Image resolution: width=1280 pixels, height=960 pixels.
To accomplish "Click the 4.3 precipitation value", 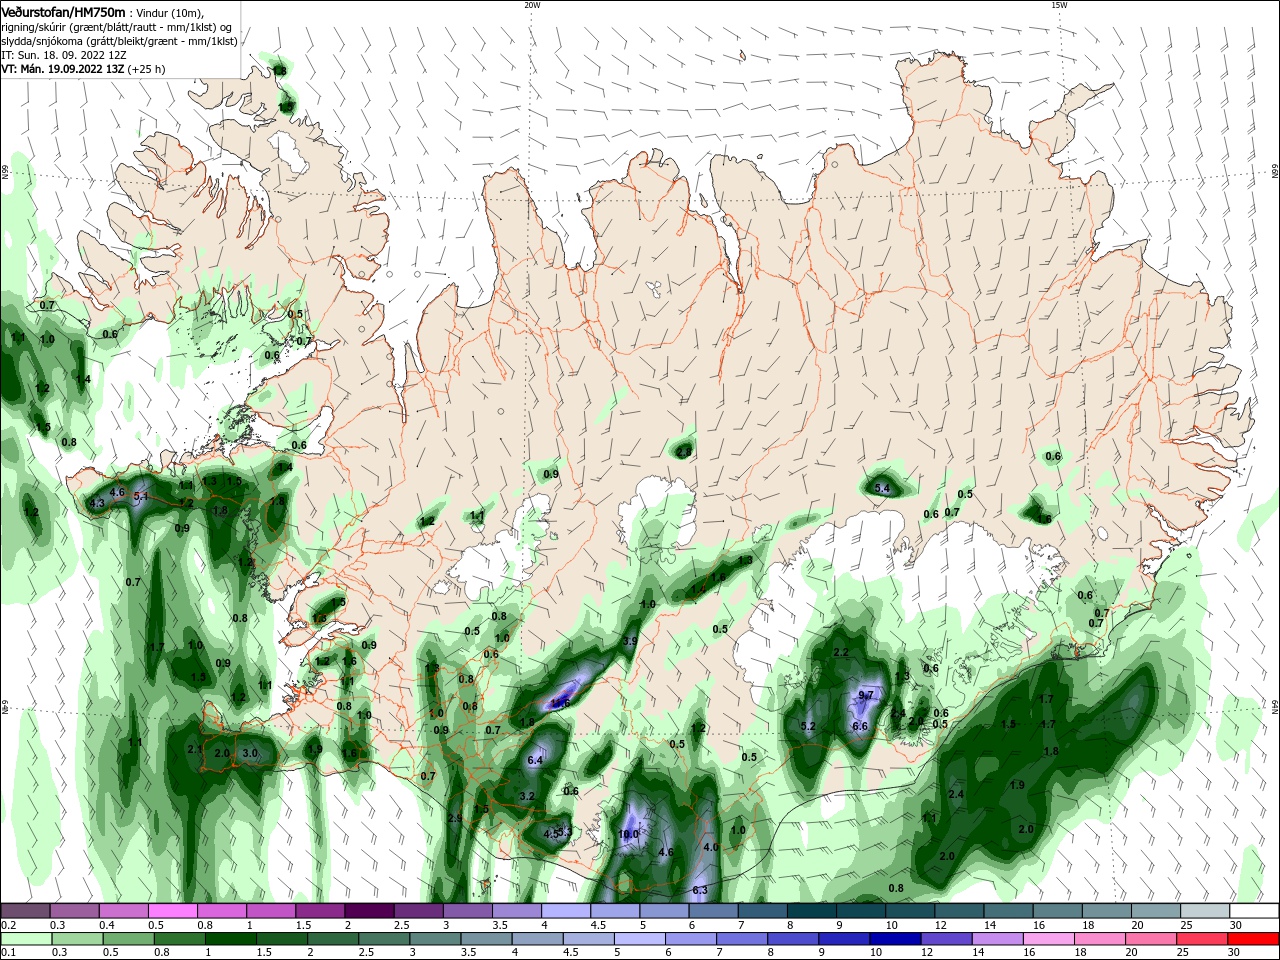I will pyautogui.click(x=97, y=504).
